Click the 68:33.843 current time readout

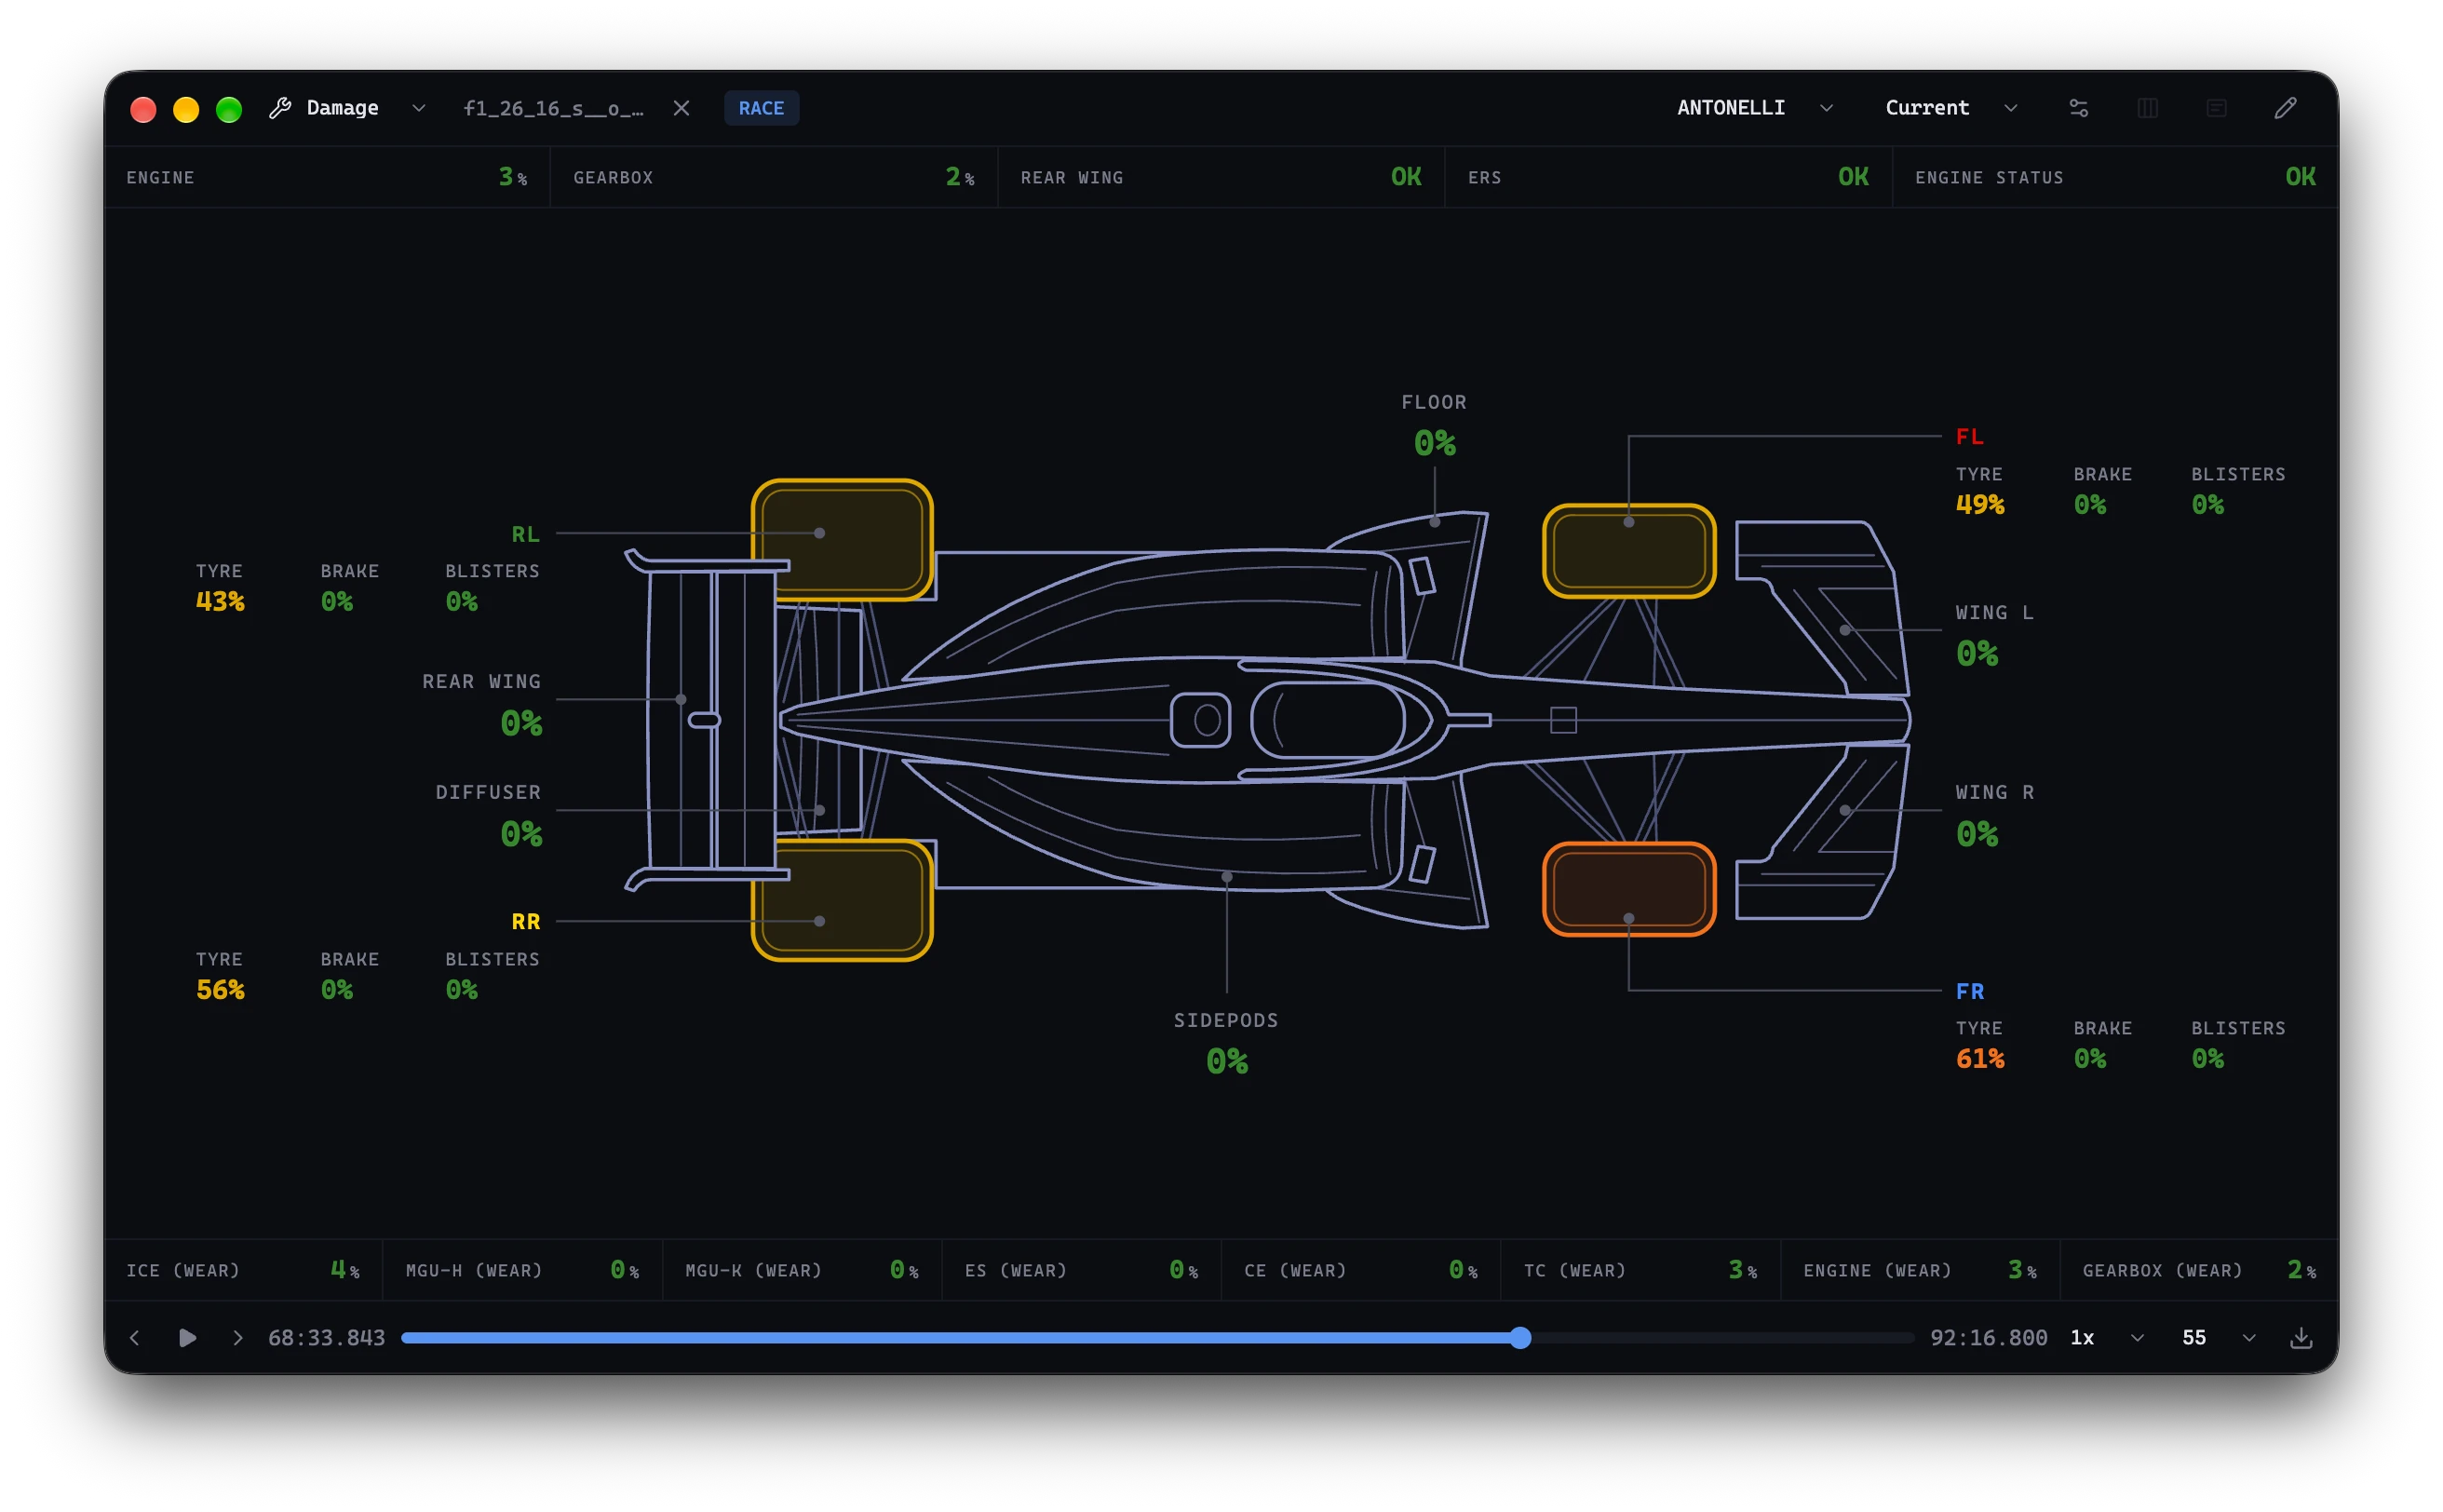(x=326, y=1337)
